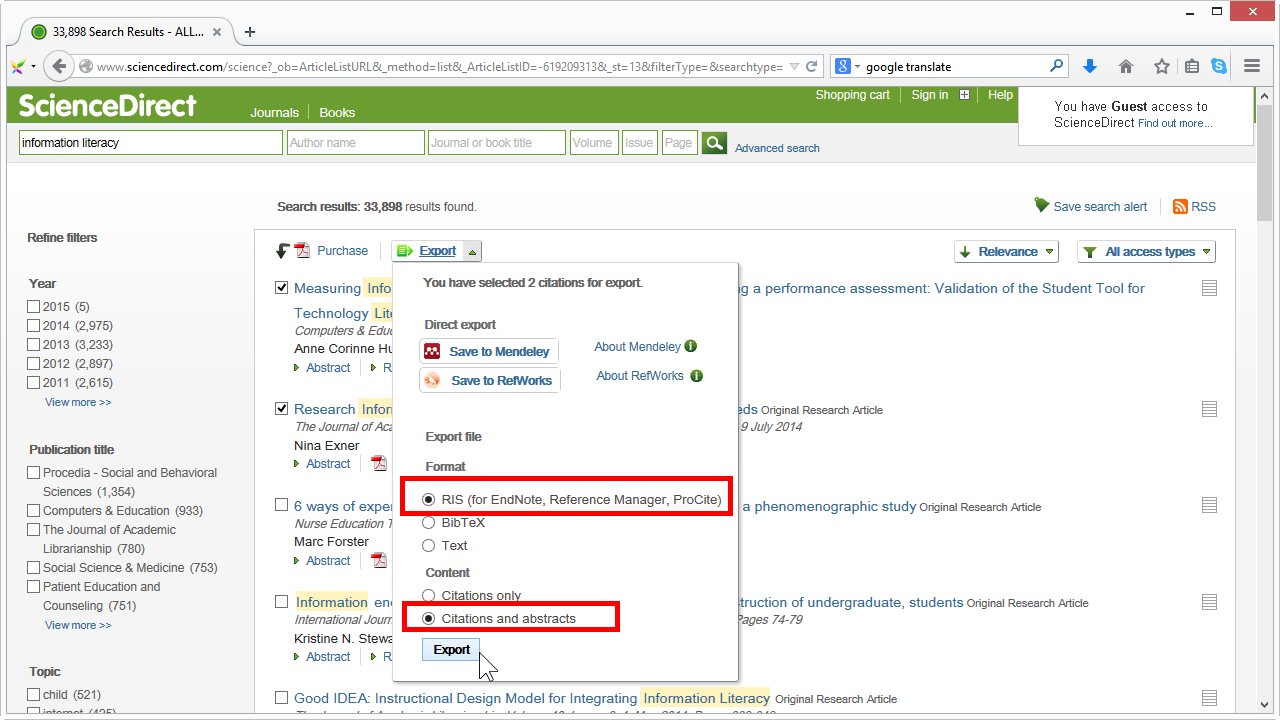Image resolution: width=1280 pixels, height=720 pixels.
Task: Click the Volume input field
Action: [x=594, y=143]
